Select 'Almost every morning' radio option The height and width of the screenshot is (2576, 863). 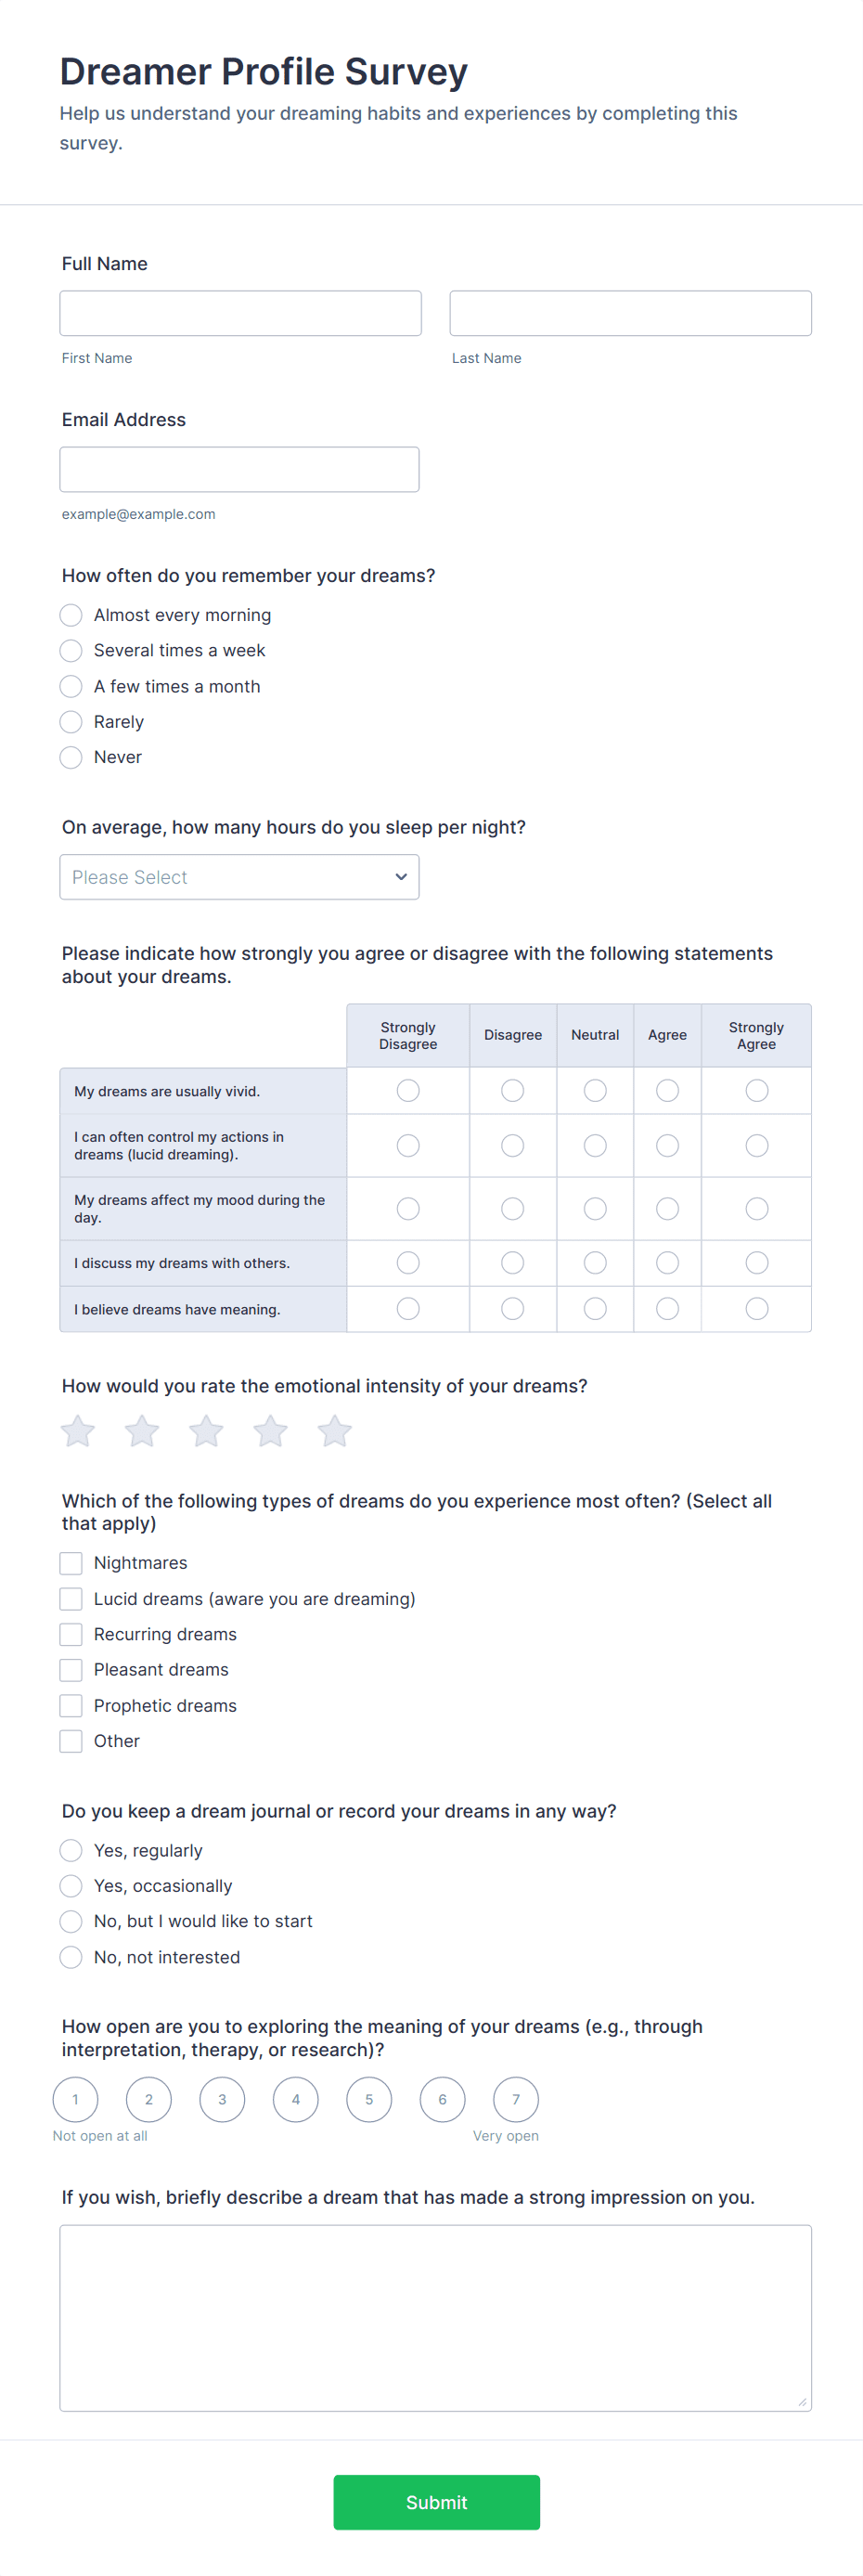click(x=71, y=615)
